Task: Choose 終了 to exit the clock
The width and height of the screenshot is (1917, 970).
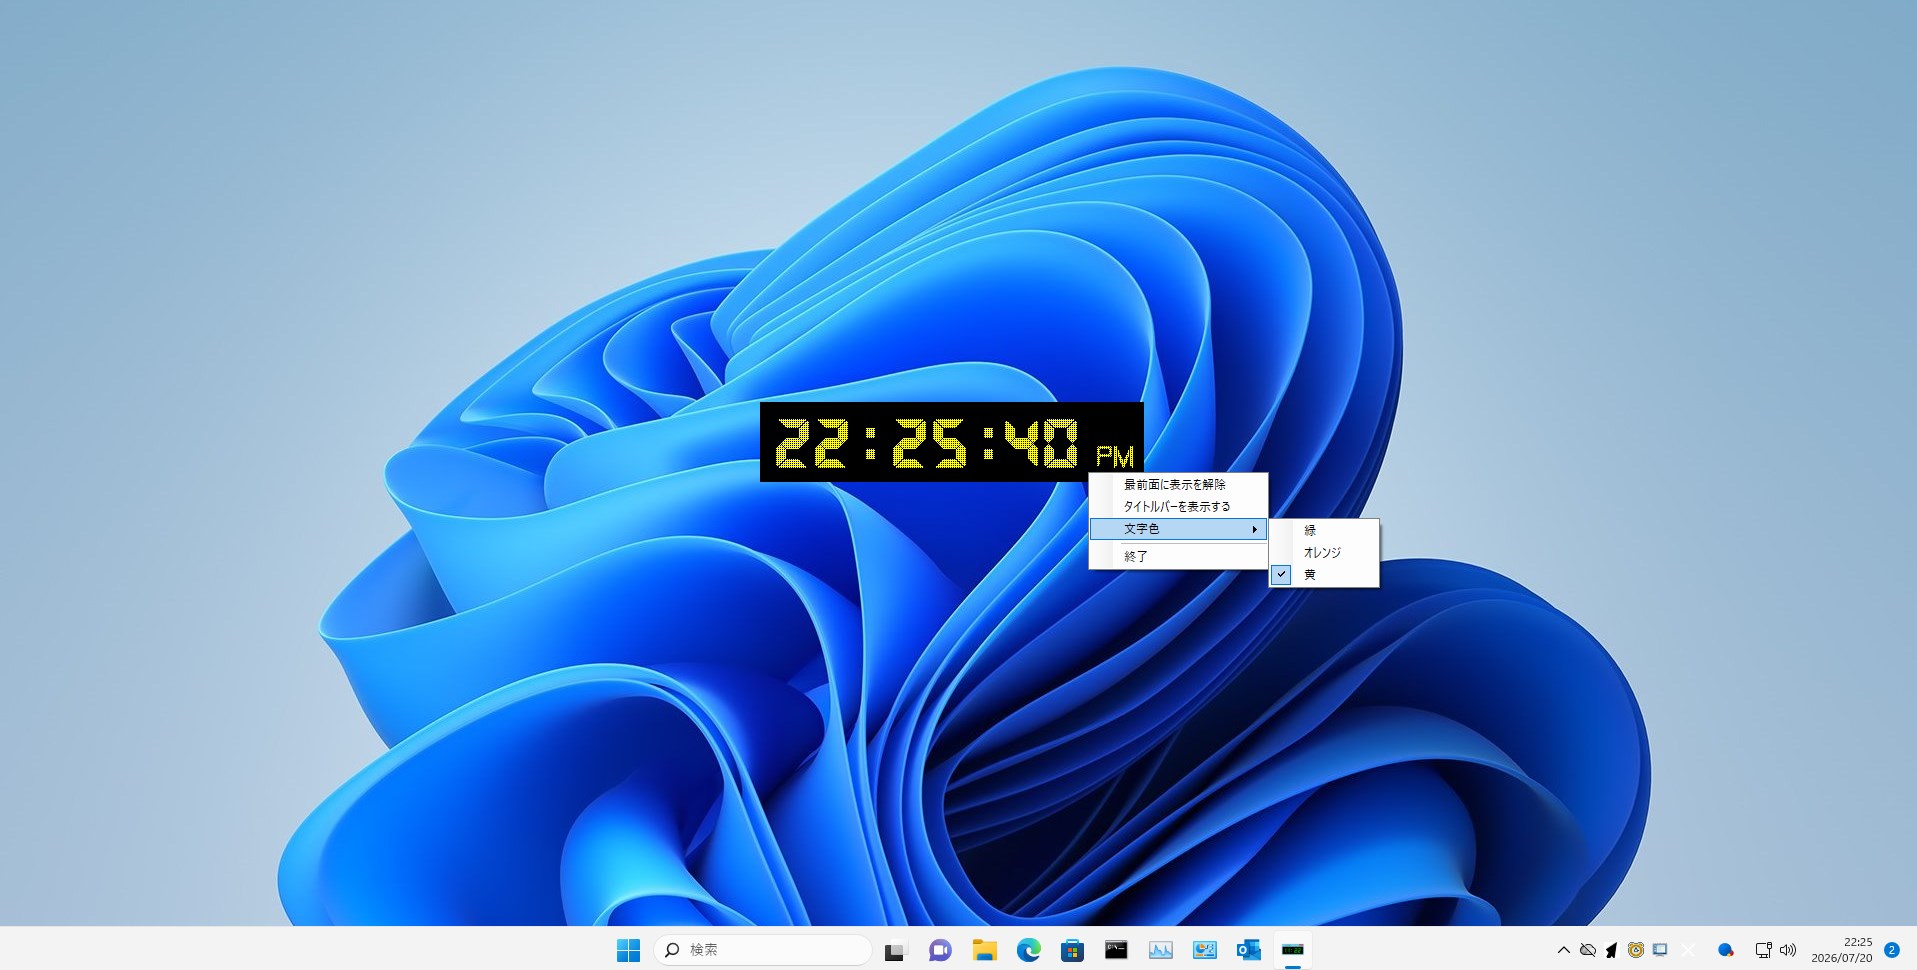Action: (1178, 556)
